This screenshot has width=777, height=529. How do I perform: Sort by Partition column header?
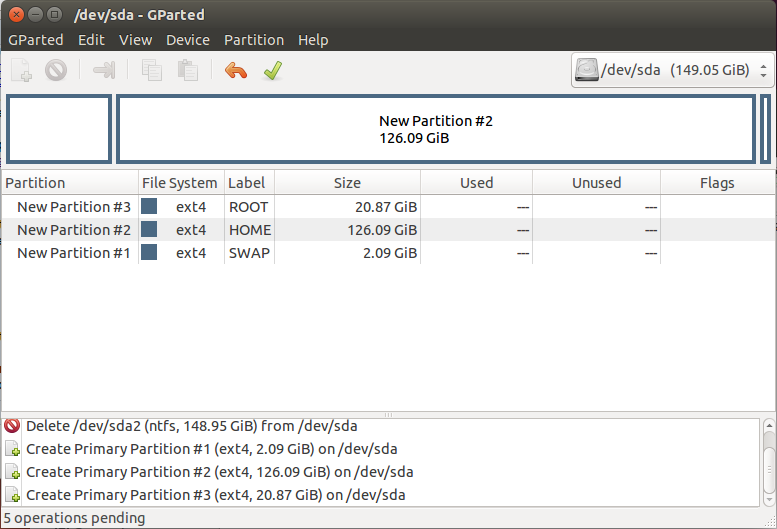click(70, 183)
